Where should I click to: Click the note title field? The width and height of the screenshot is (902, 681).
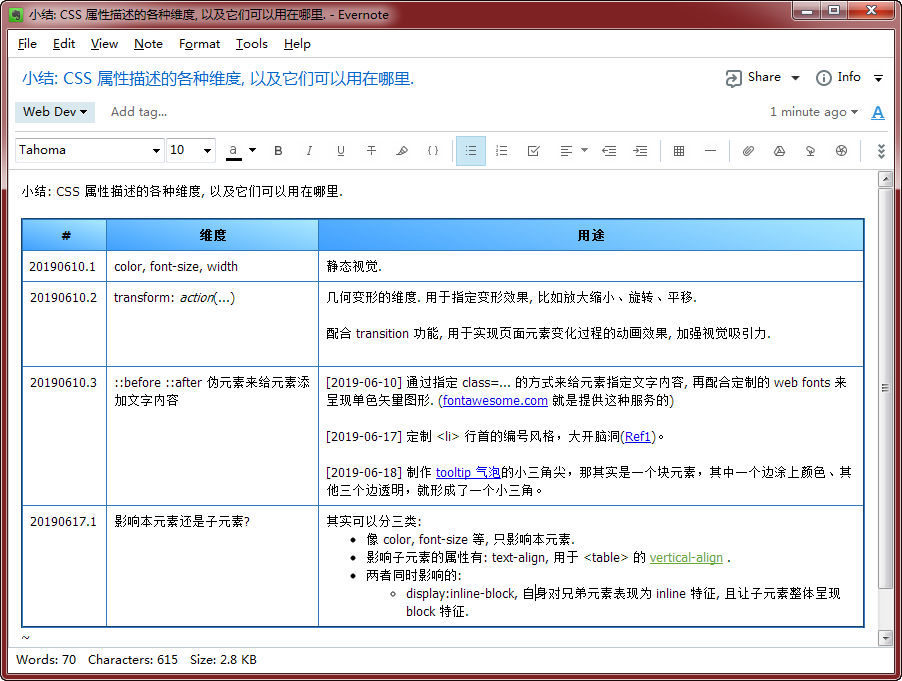pos(218,78)
